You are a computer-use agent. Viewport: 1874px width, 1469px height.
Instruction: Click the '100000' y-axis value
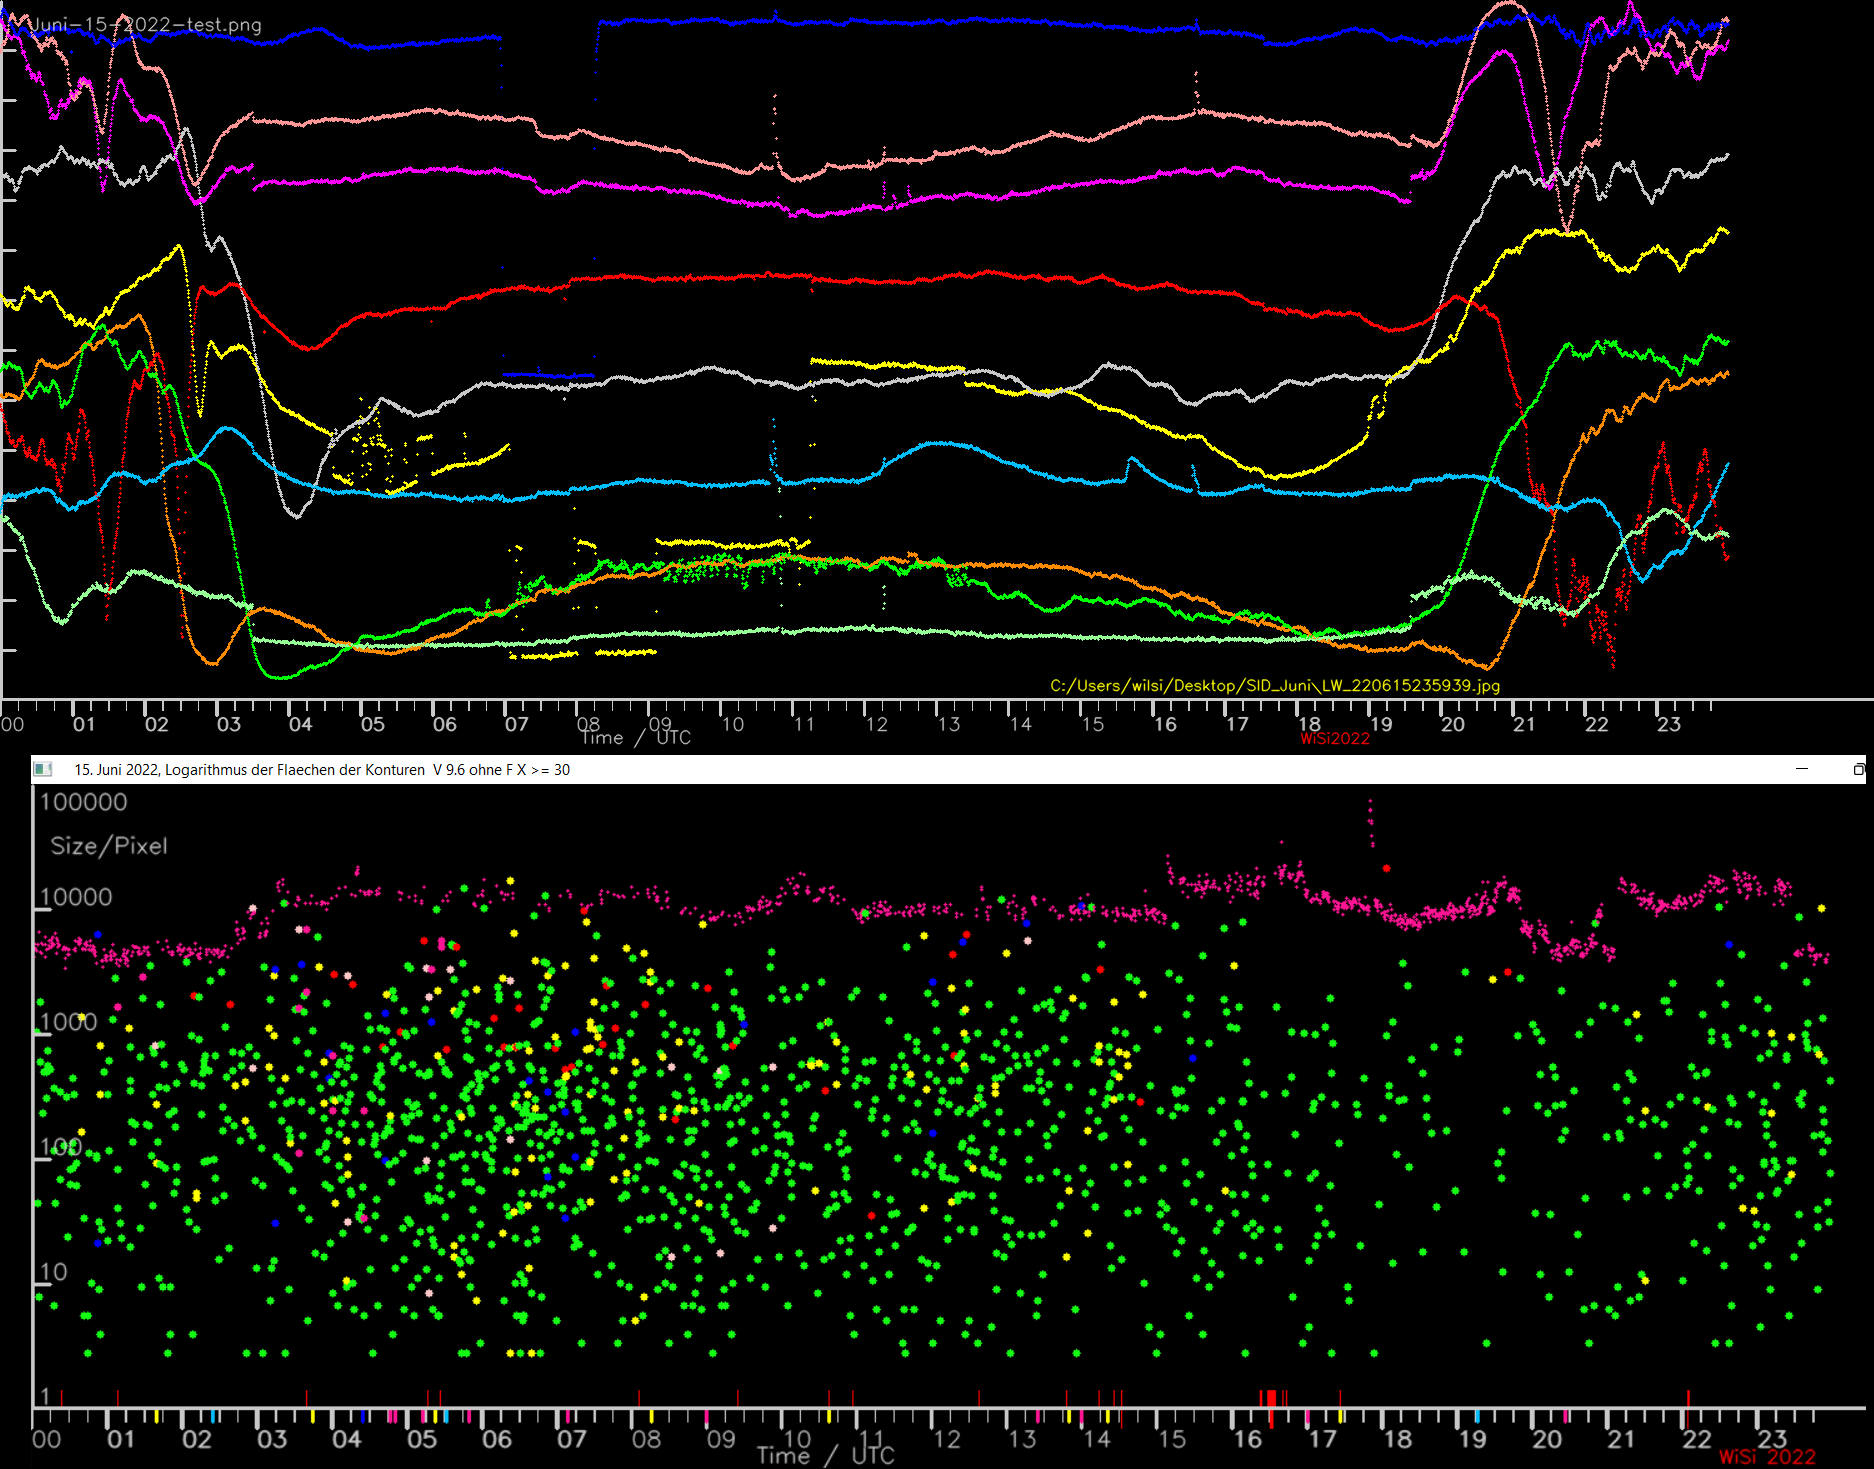pyautogui.click(x=84, y=802)
